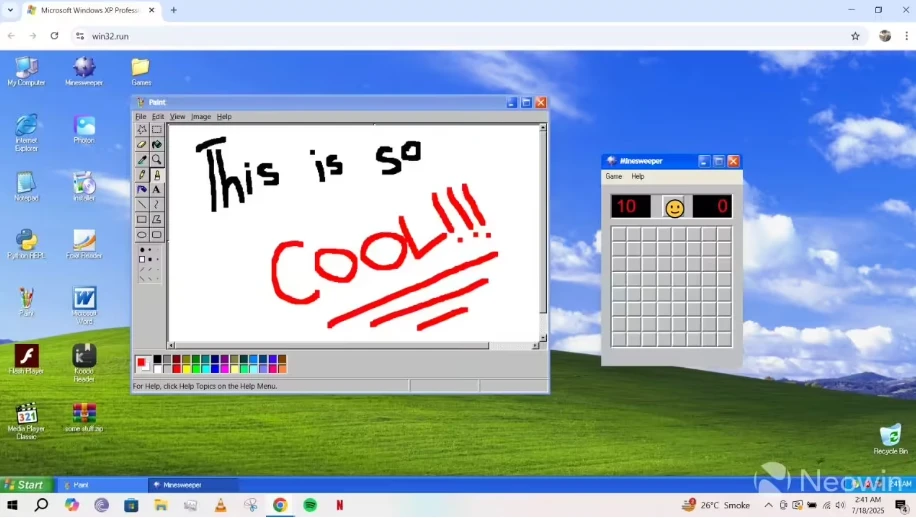Image resolution: width=916 pixels, height=518 pixels.
Task: Click Paint's horizontal scrollbar track
Action: click(x=510, y=346)
